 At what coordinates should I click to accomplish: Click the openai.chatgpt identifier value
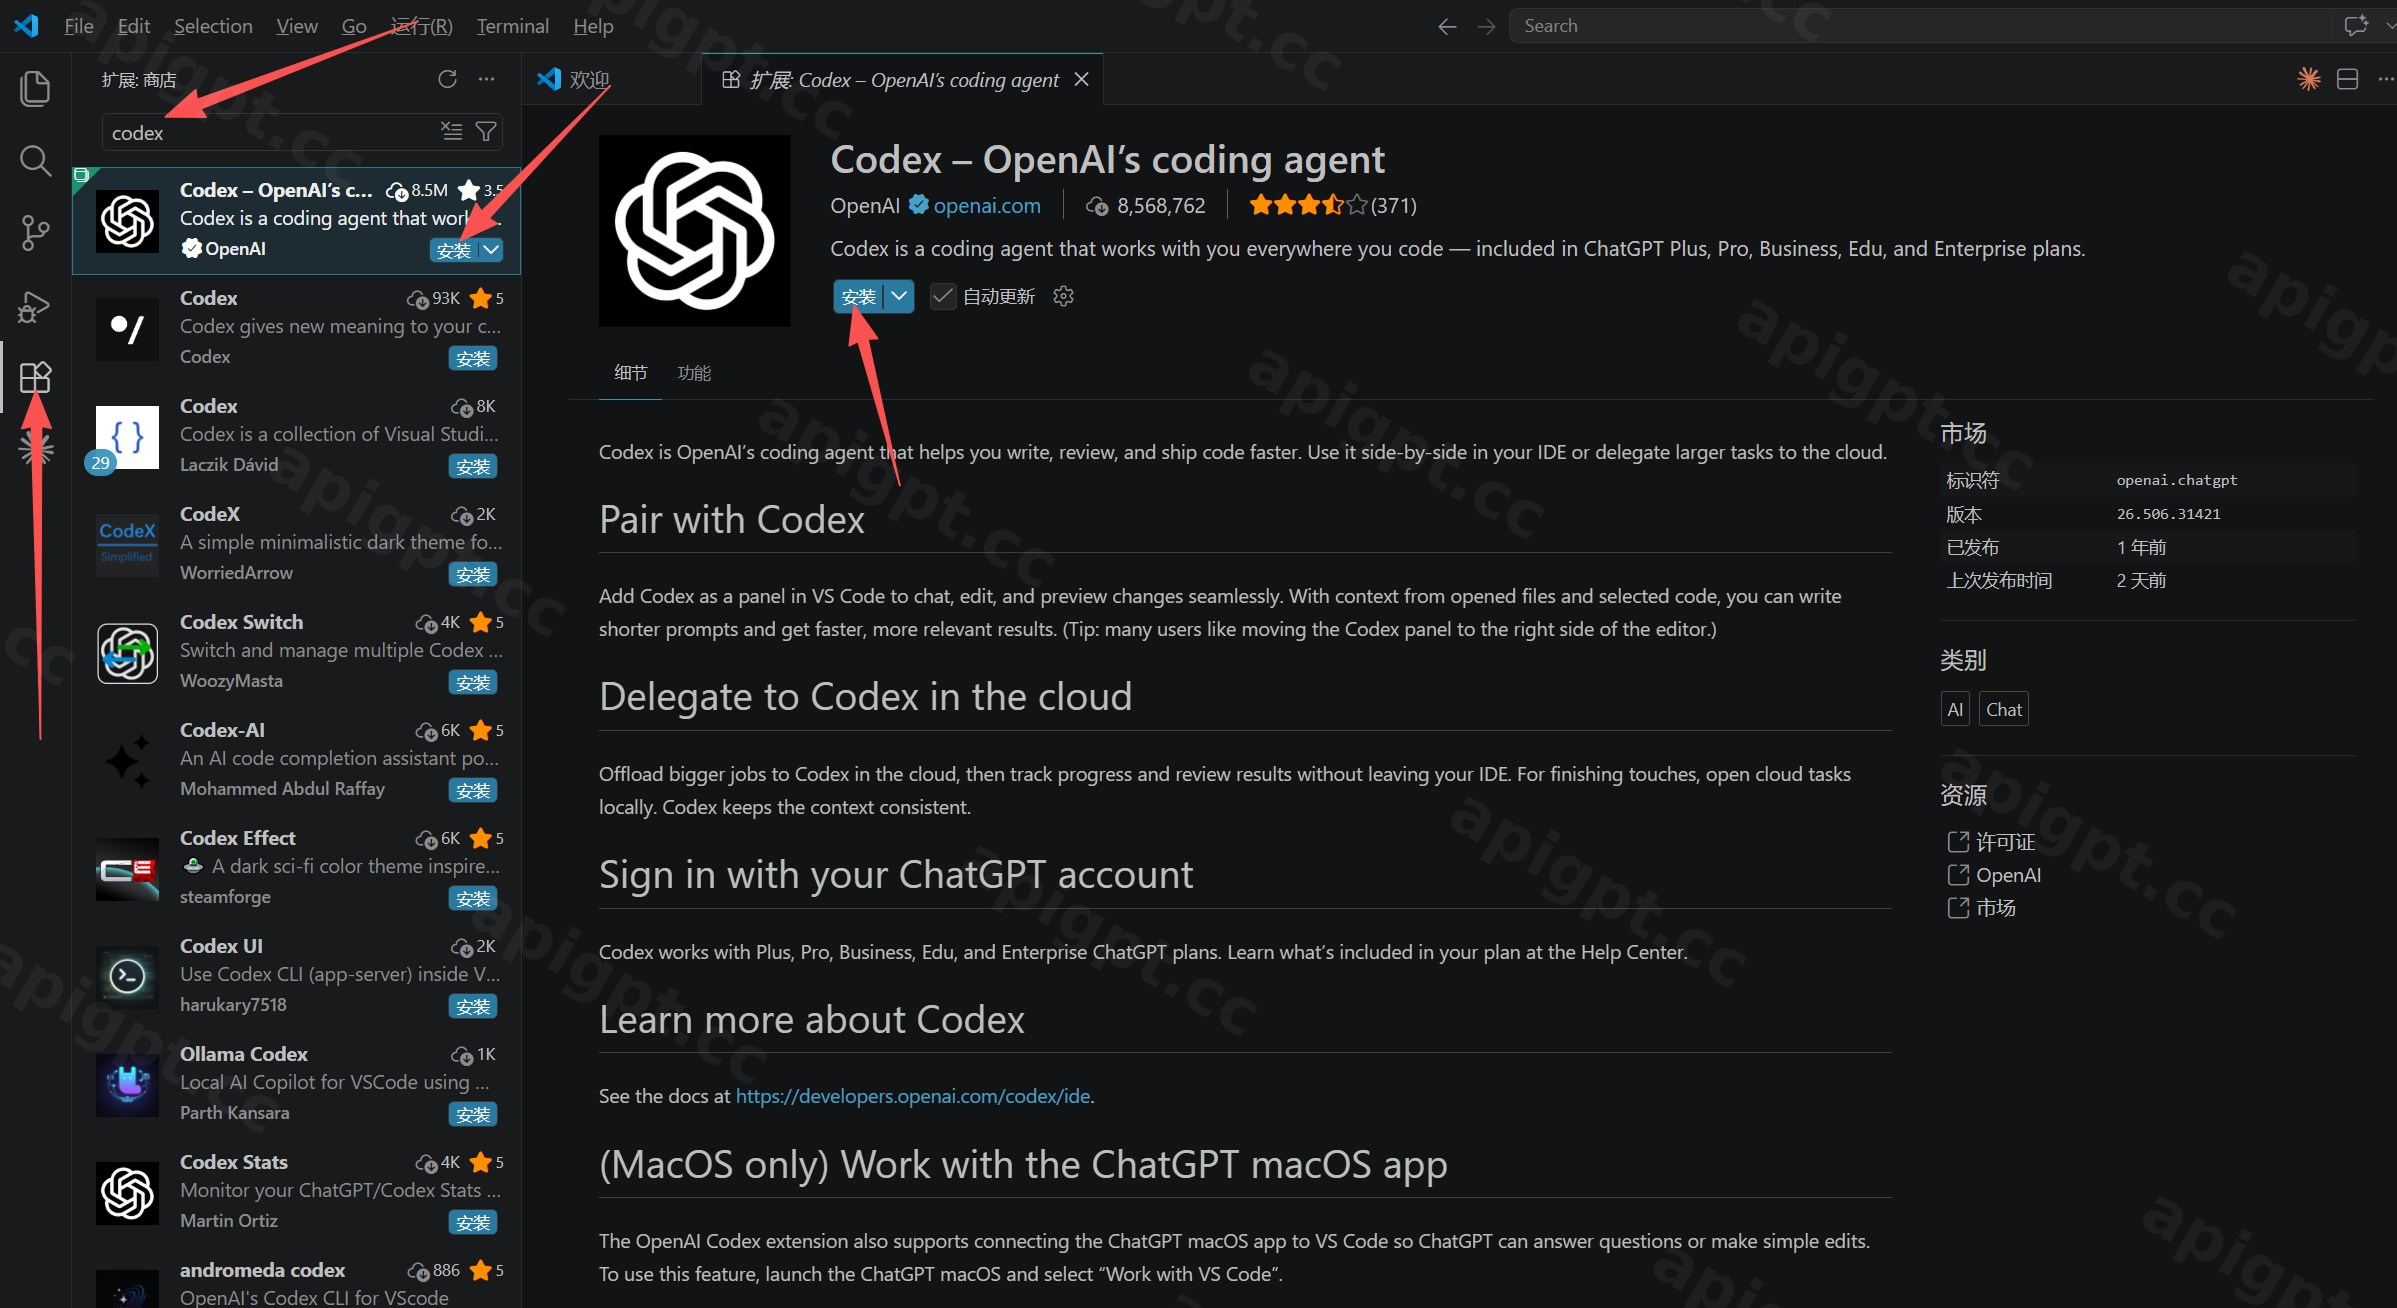(2176, 480)
